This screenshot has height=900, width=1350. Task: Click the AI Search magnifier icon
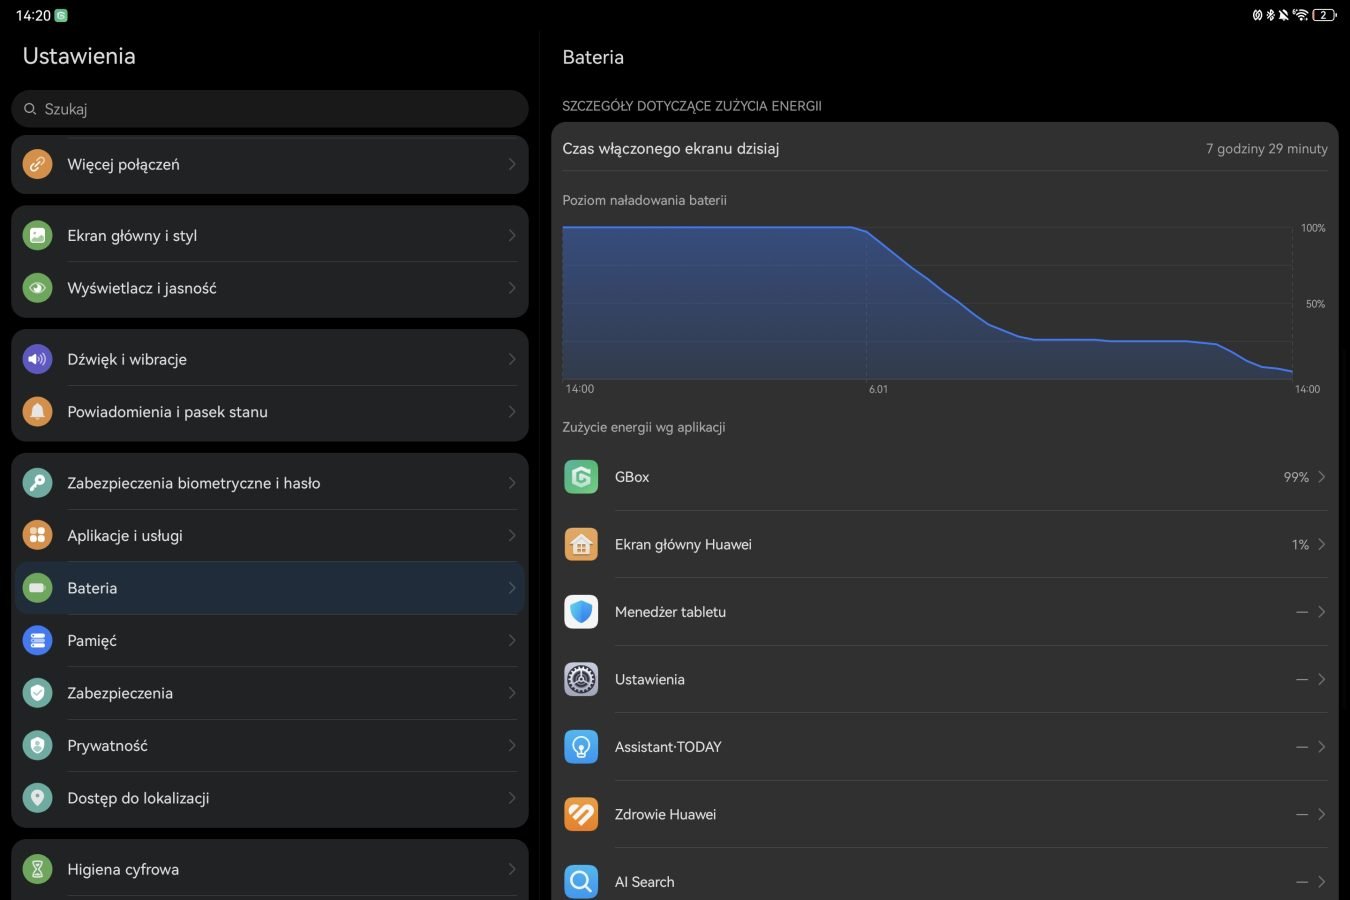pyautogui.click(x=581, y=881)
